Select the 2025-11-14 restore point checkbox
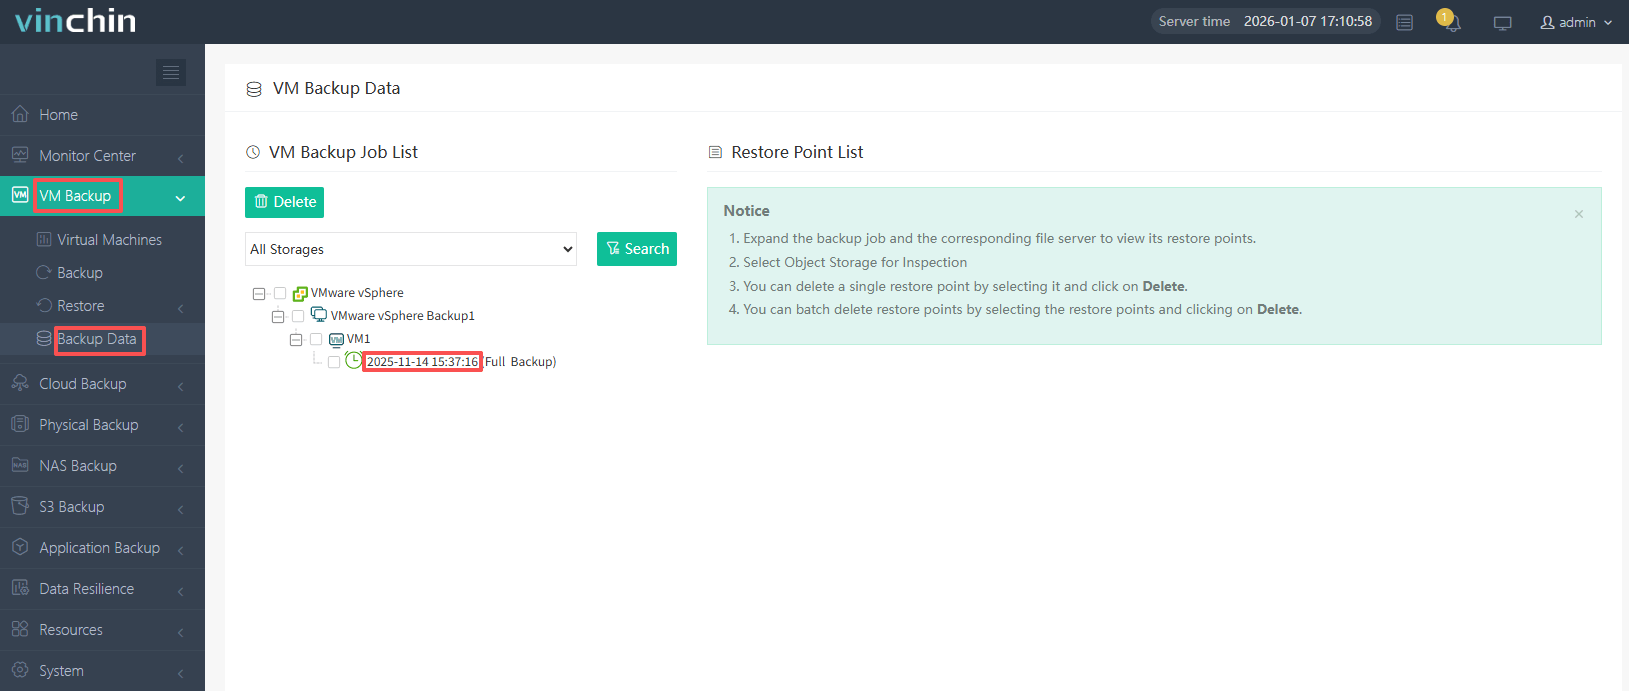The height and width of the screenshot is (691, 1629). (334, 362)
